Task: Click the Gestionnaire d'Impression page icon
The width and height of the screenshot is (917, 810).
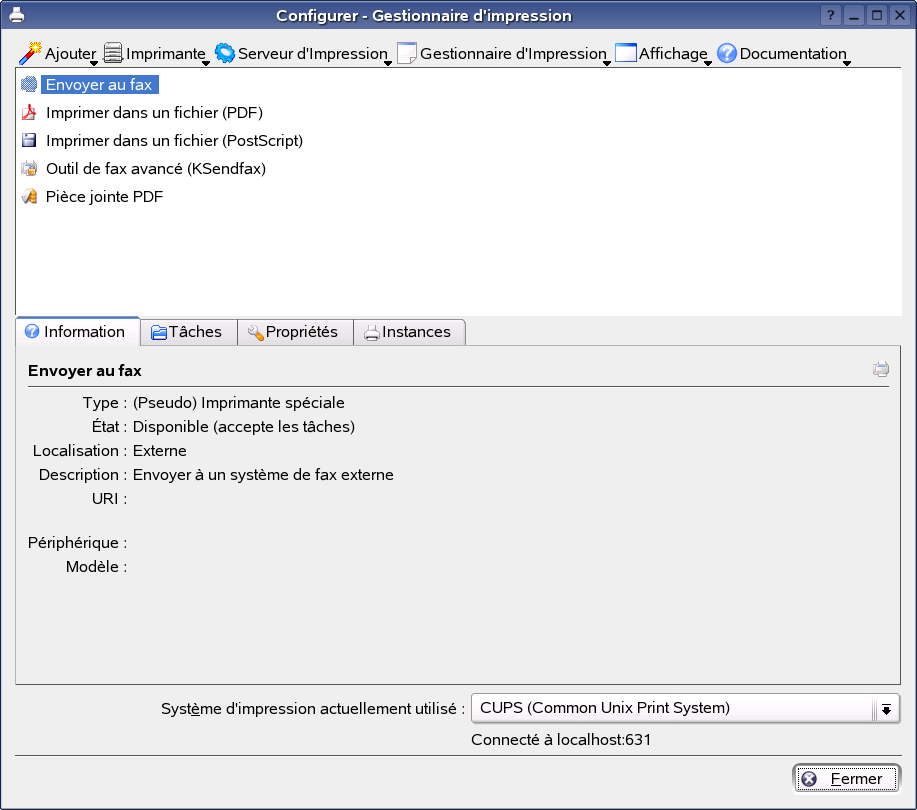Action: [x=406, y=53]
